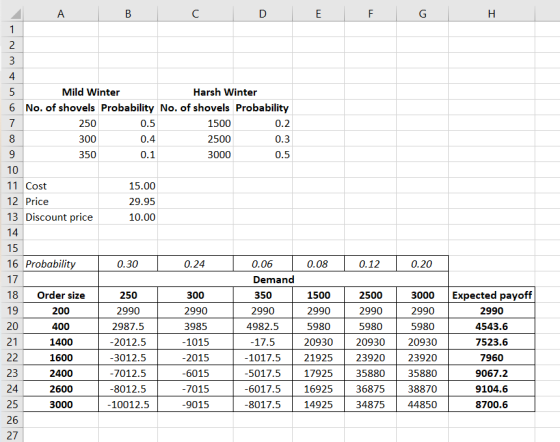The image size is (560, 442).
Task: Click the 'Mild Winter' heading cell
Action: click(90, 92)
